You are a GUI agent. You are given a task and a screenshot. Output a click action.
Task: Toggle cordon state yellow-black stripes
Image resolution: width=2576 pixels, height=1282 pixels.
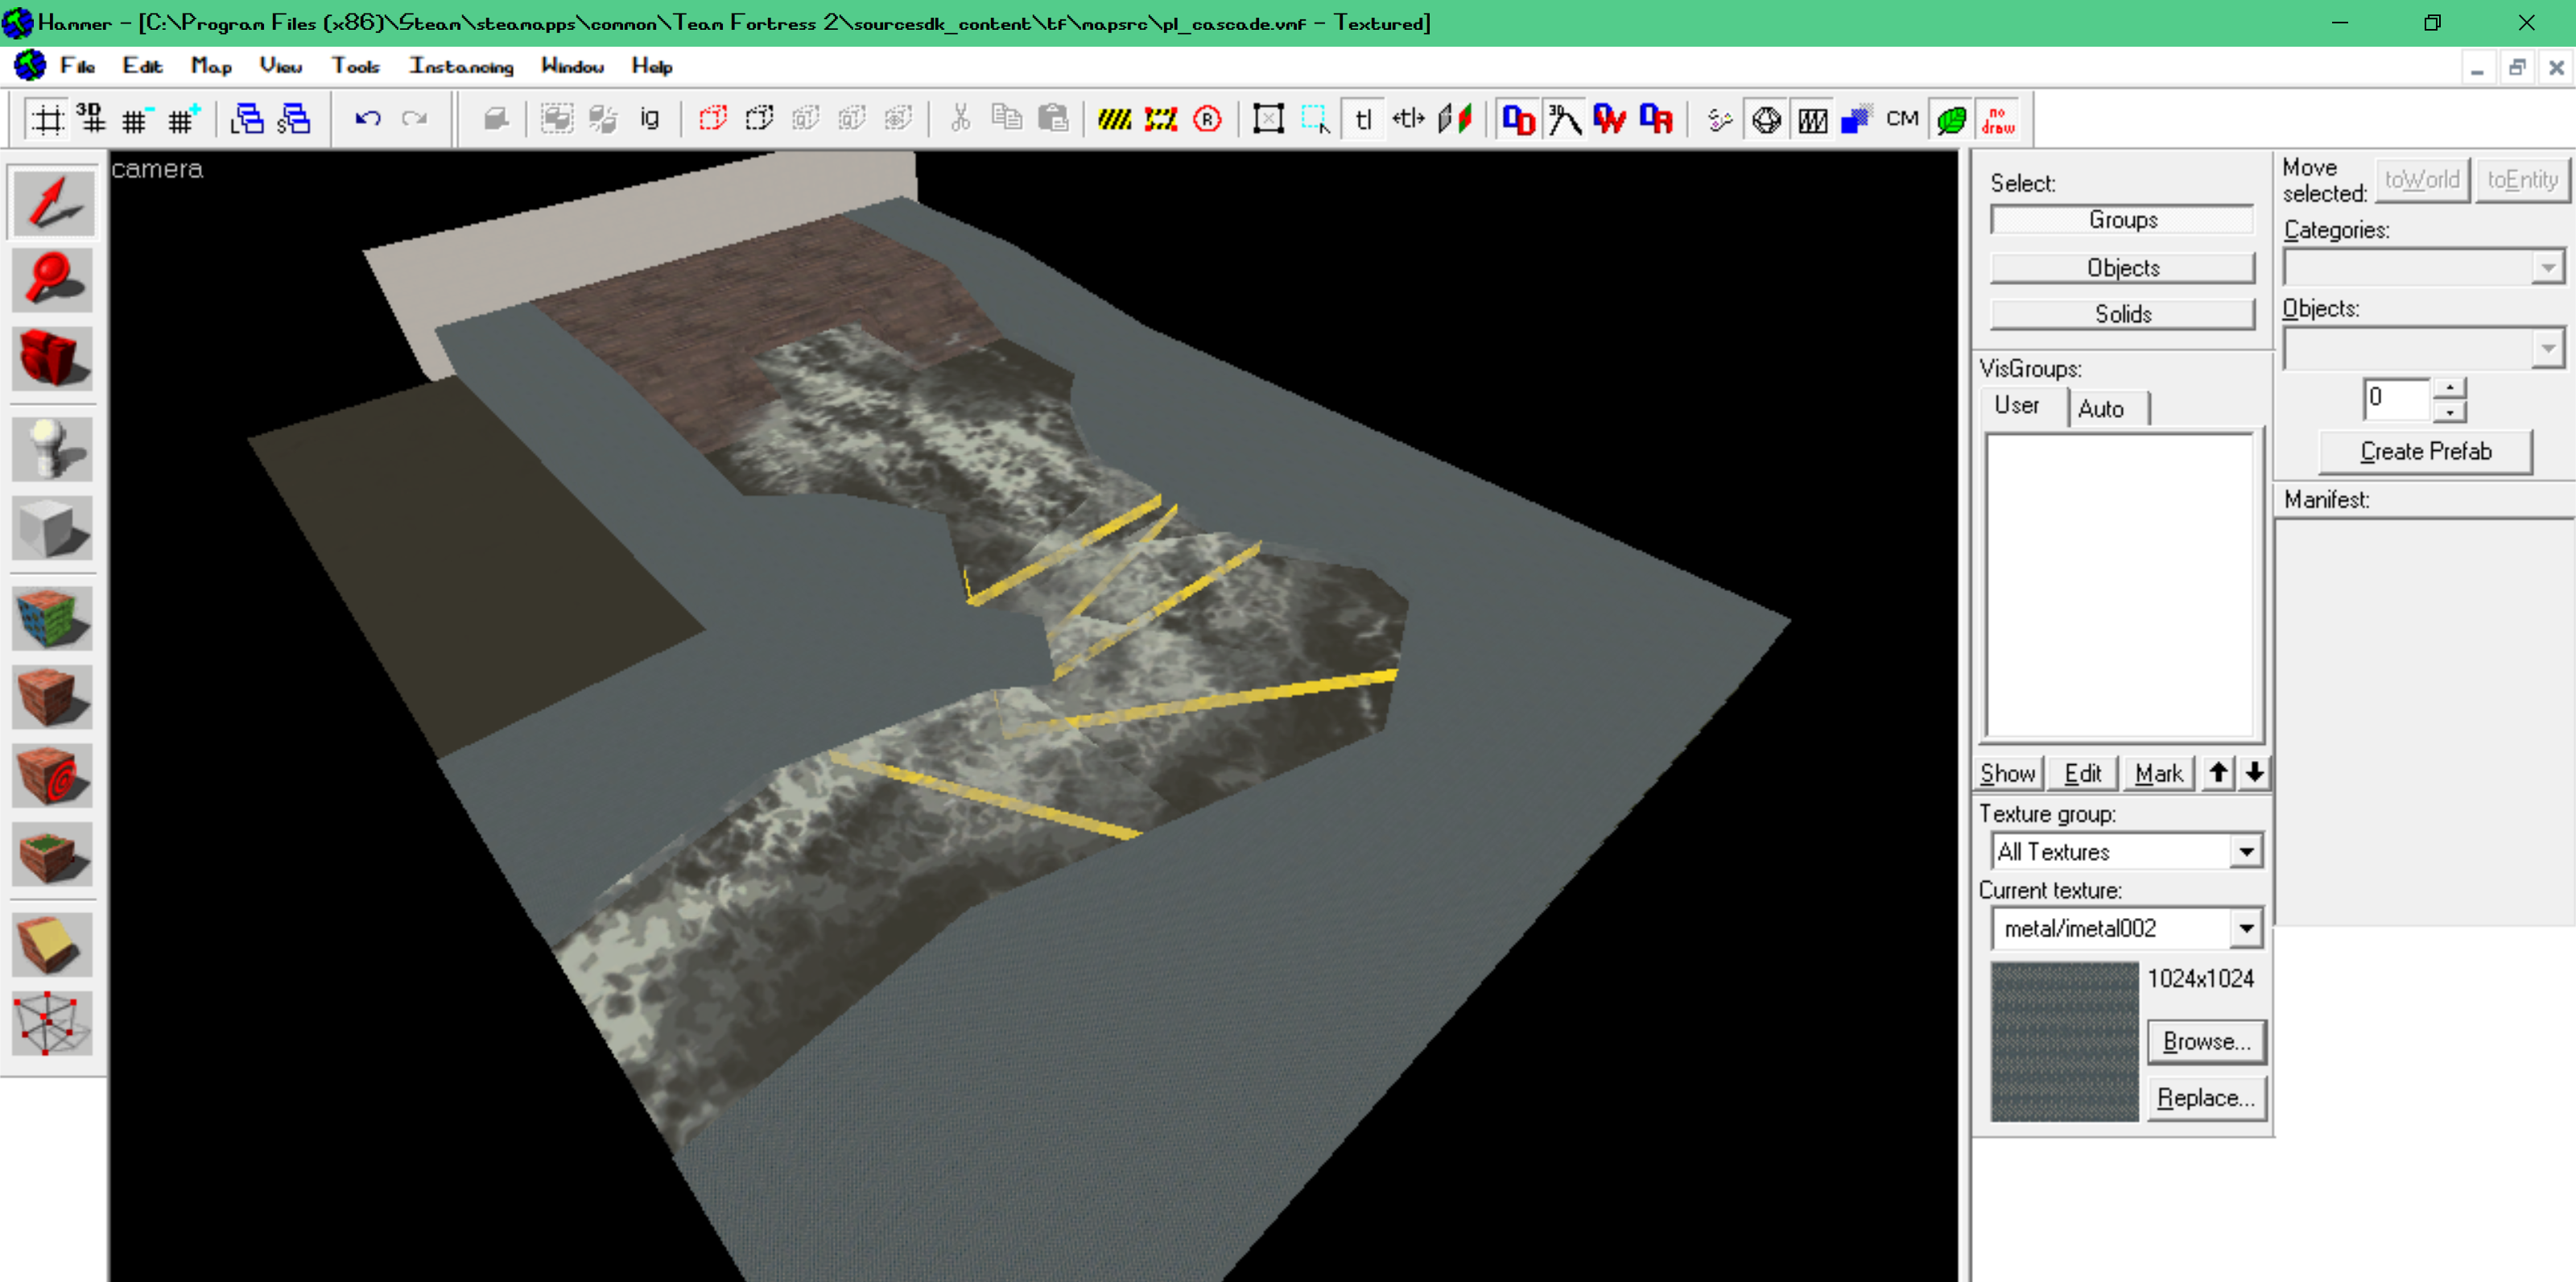1114,120
